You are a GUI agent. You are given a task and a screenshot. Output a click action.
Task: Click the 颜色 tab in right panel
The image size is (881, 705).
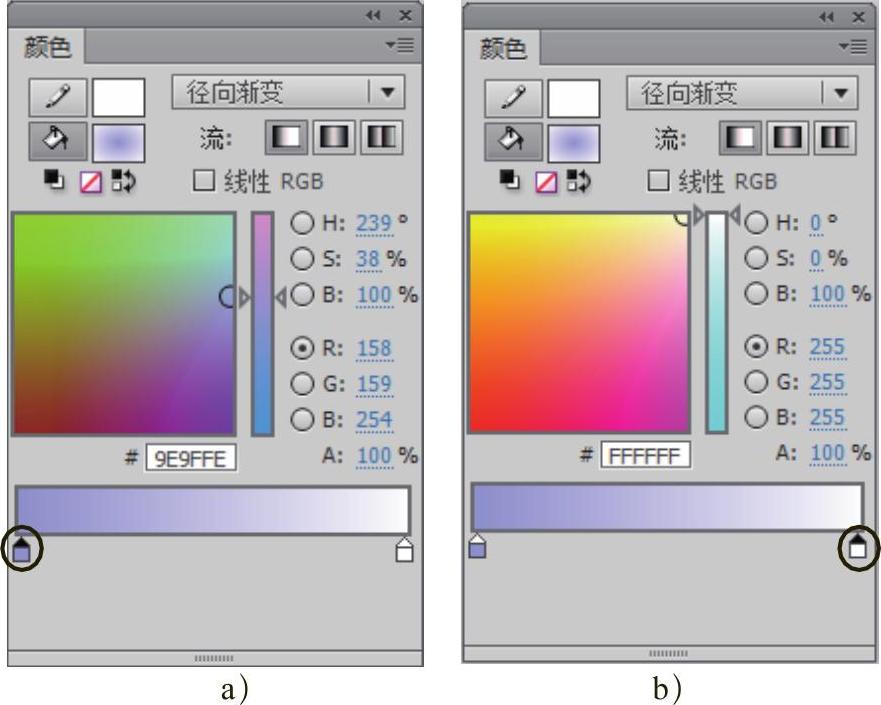tap(504, 47)
